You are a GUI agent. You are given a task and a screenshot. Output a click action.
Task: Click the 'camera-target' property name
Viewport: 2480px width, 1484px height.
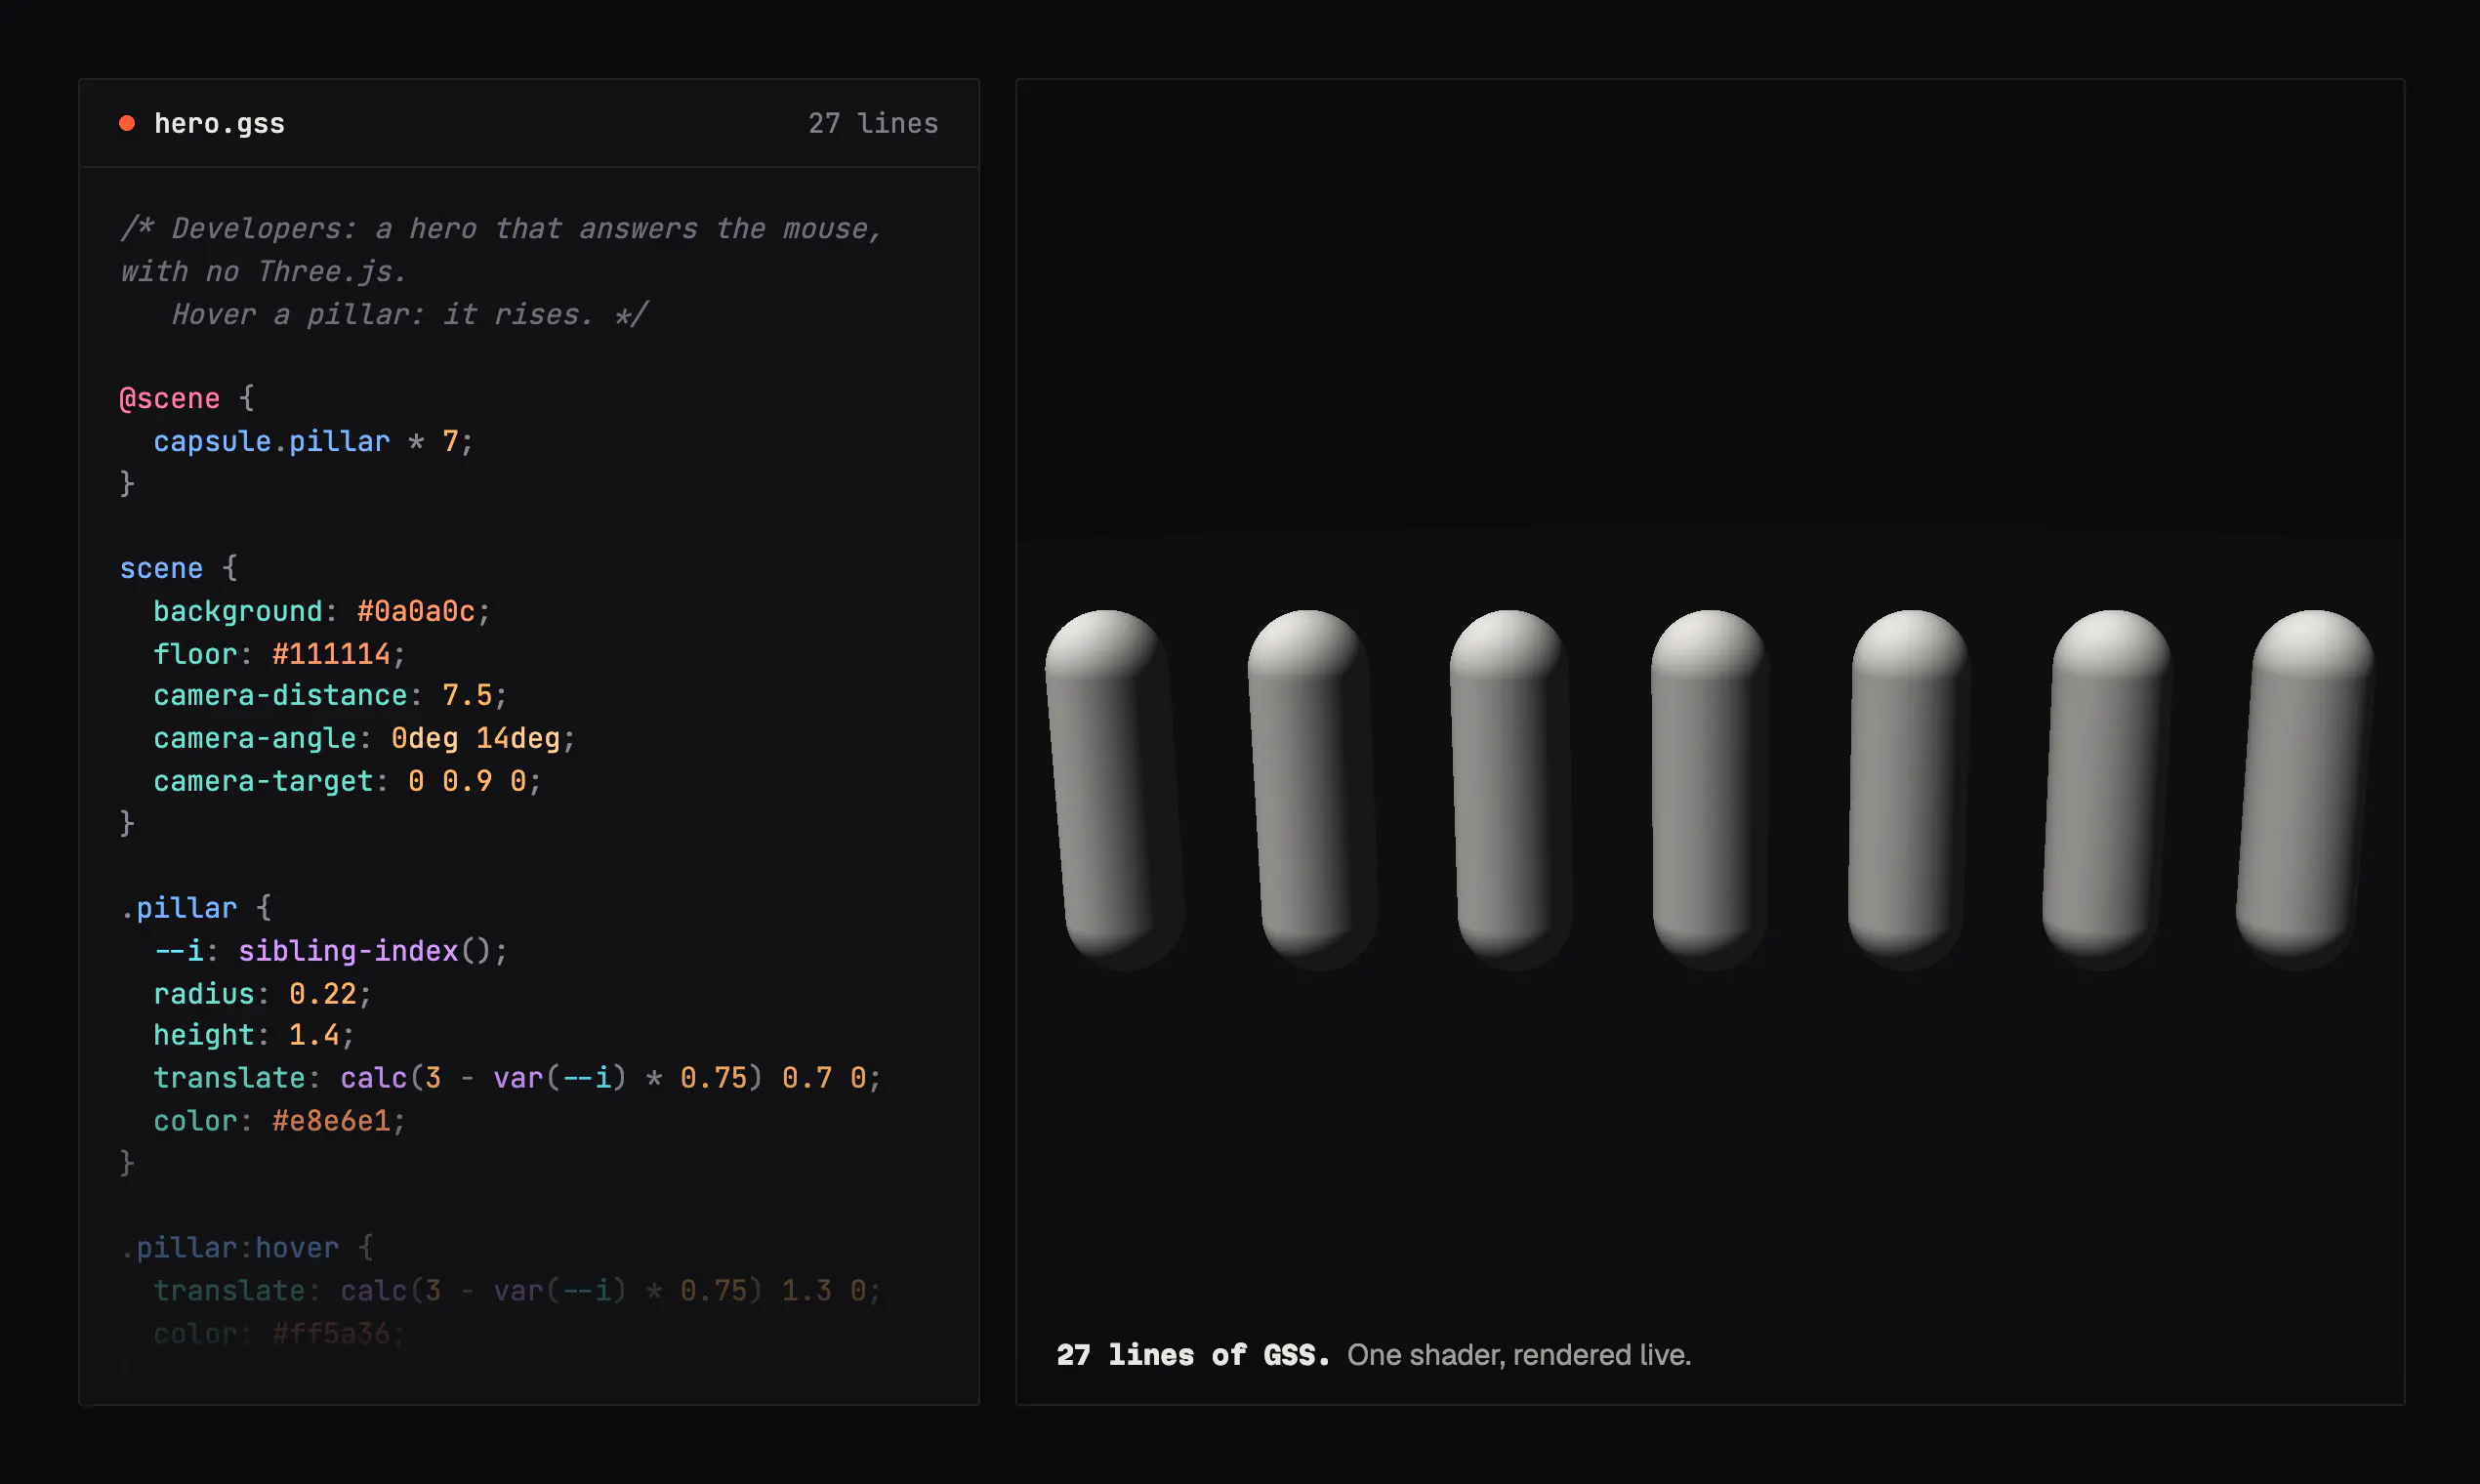pos(263,781)
